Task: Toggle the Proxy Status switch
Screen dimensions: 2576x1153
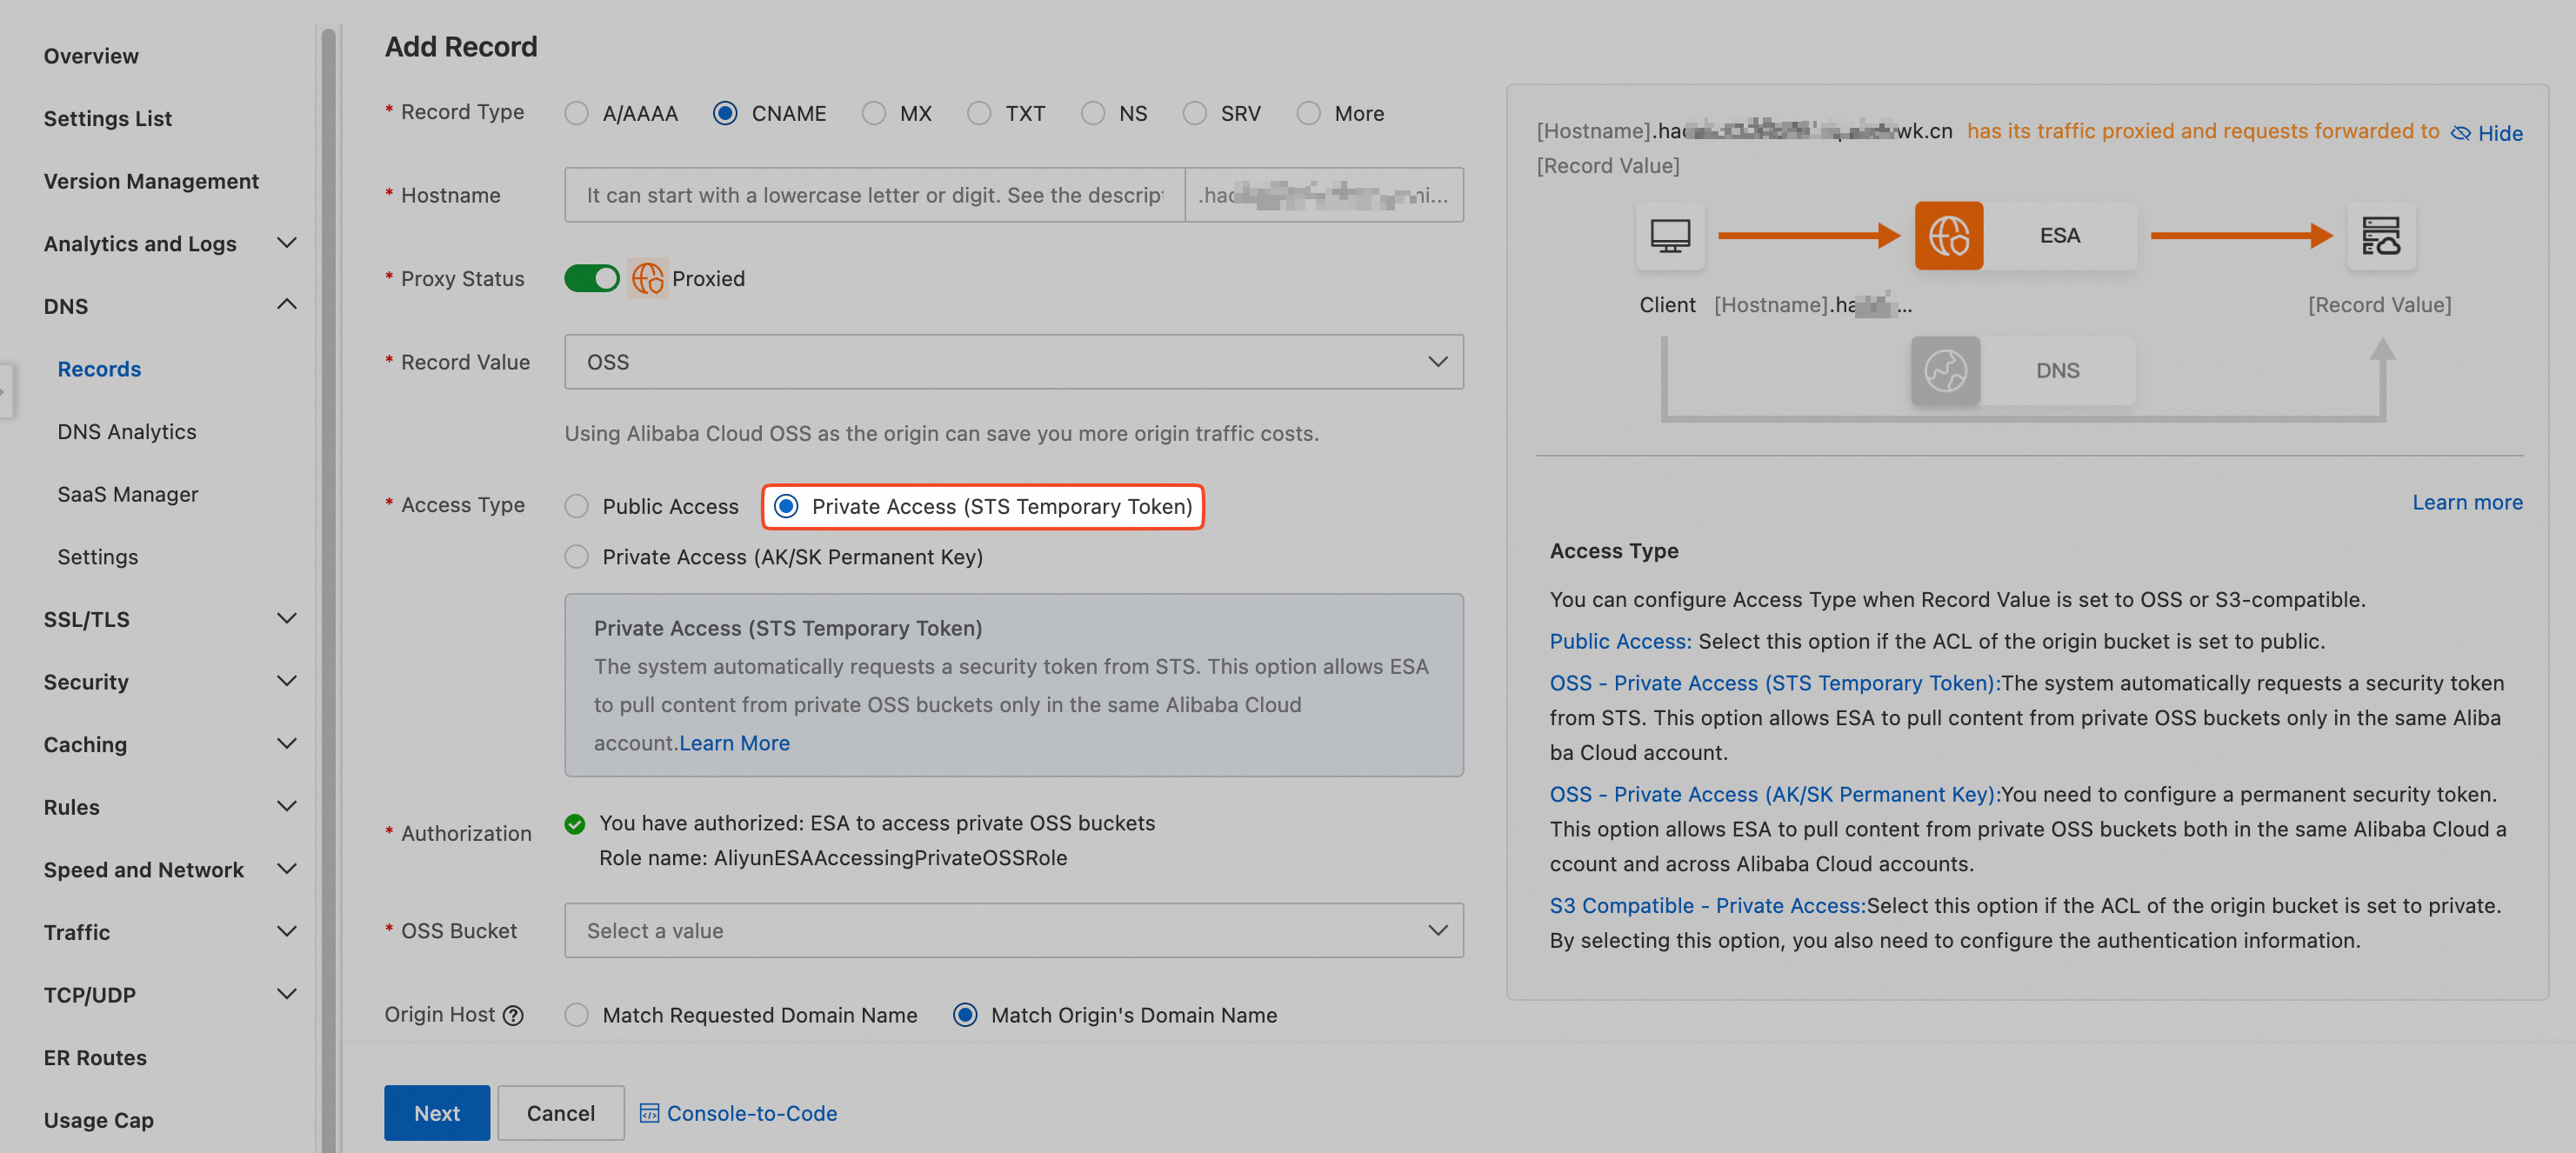Action: tap(592, 278)
